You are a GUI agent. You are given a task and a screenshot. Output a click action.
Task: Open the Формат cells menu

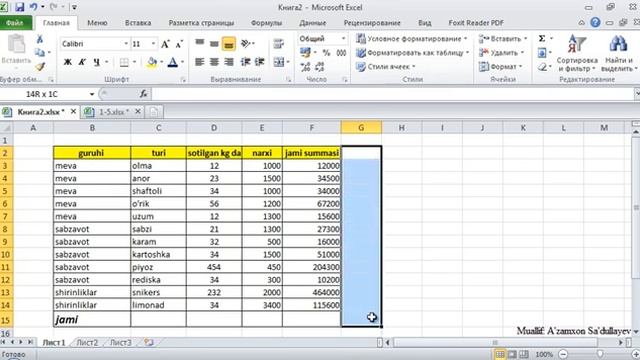pyautogui.click(x=500, y=67)
